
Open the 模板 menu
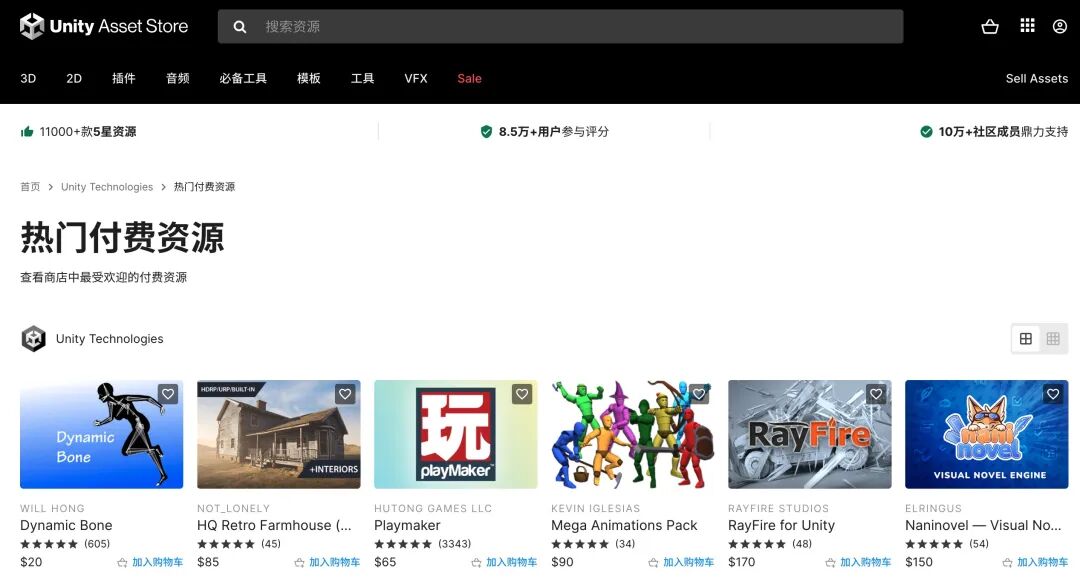pyautogui.click(x=309, y=79)
